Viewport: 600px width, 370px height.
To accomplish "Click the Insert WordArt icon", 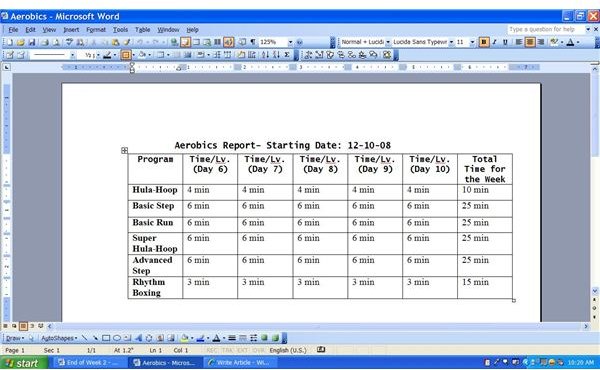I will [139, 338].
